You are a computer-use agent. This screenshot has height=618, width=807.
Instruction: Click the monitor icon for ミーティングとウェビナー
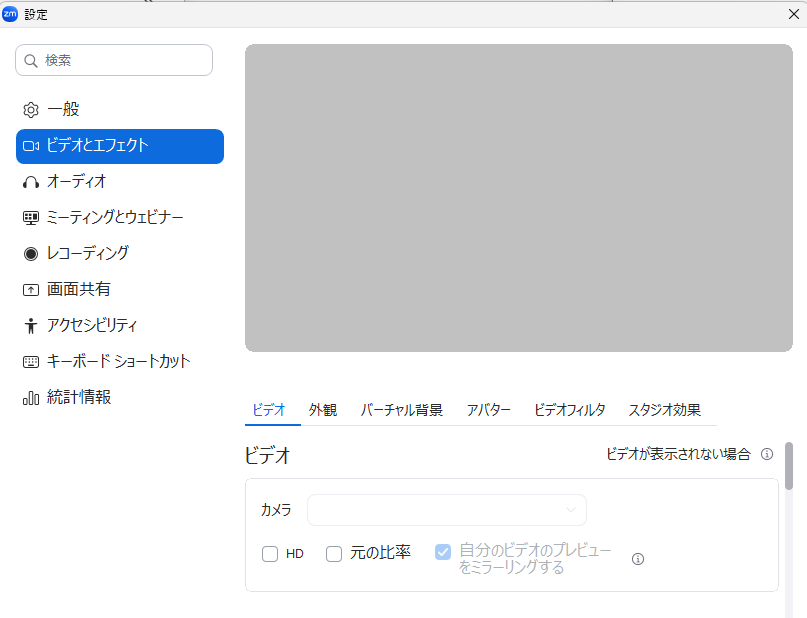(31, 218)
